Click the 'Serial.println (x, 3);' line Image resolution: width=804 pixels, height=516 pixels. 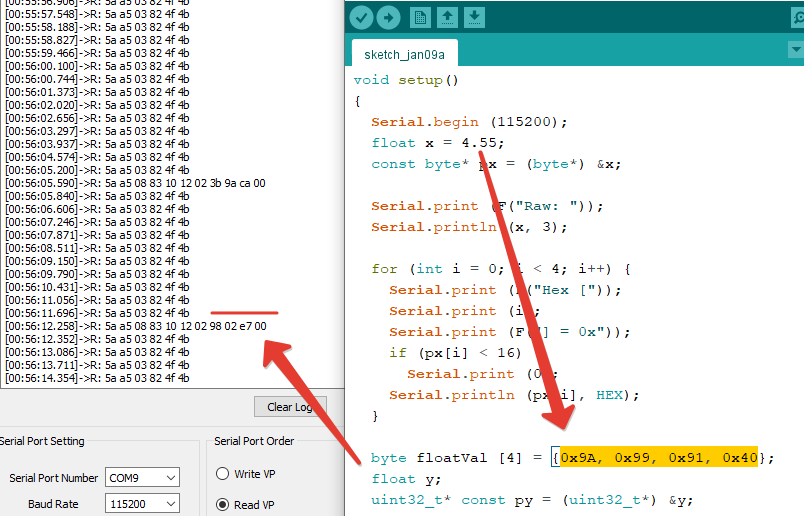click(469, 227)
